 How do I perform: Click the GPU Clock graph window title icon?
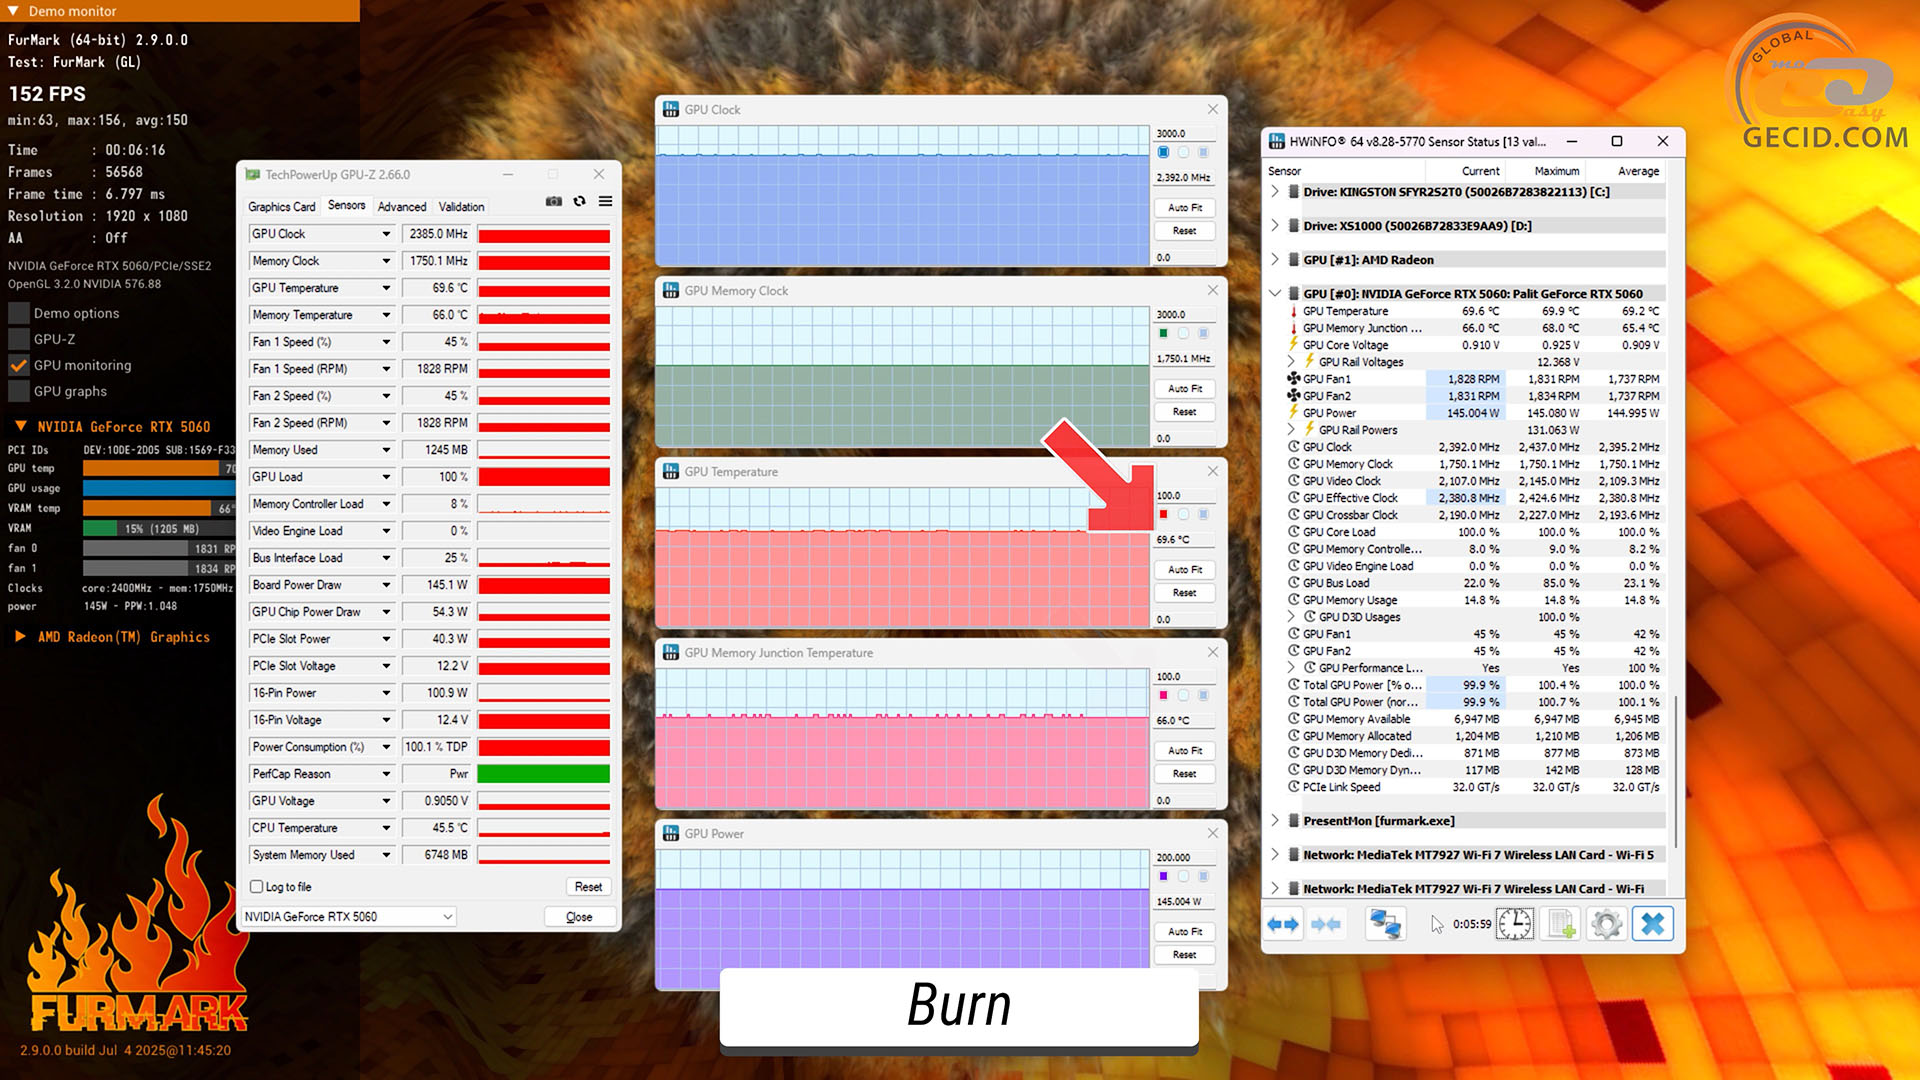coord(671,109)
